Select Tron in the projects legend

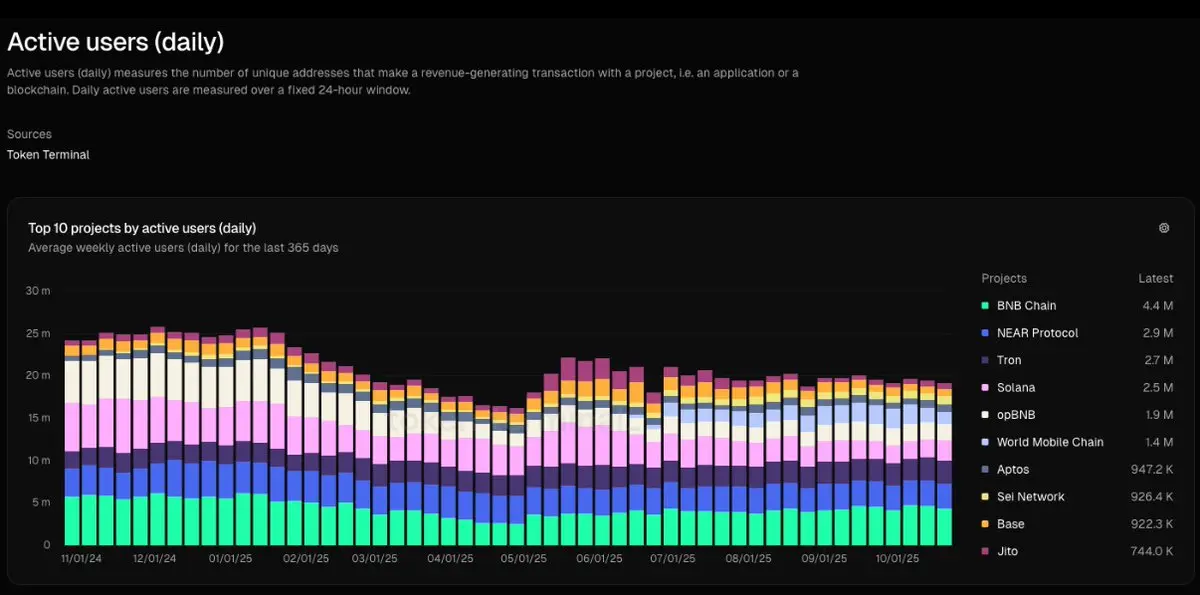point(1009,360)
